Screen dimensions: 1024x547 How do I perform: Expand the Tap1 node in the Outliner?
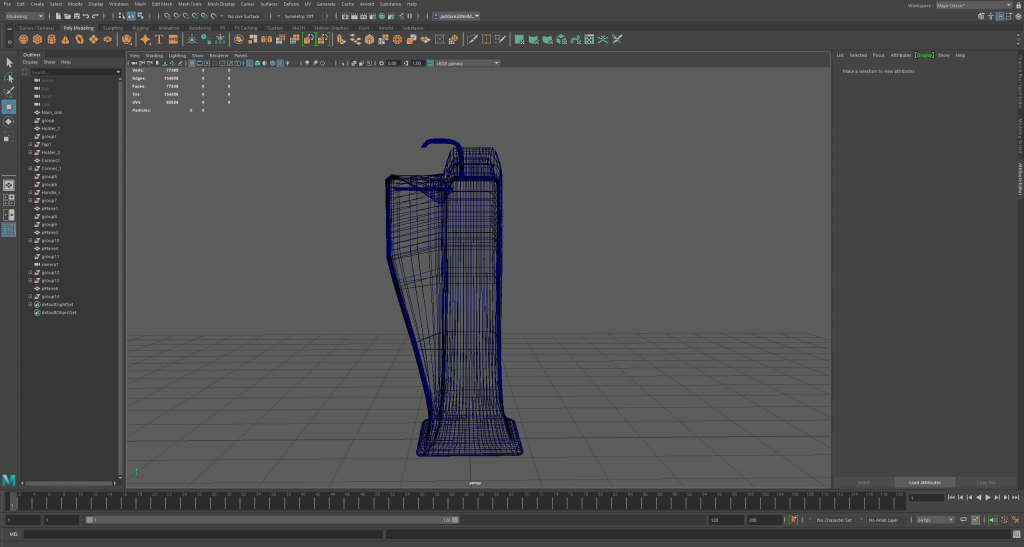[31, 144]
